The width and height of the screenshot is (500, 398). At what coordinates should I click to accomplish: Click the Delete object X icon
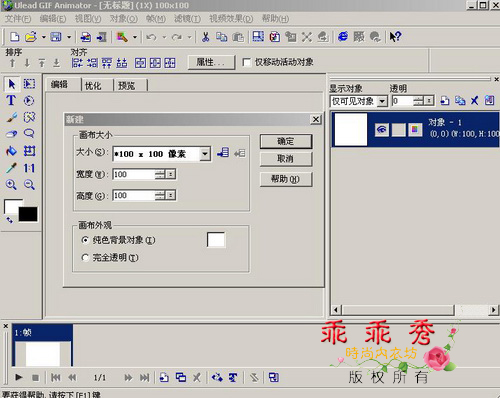[474, 100]
